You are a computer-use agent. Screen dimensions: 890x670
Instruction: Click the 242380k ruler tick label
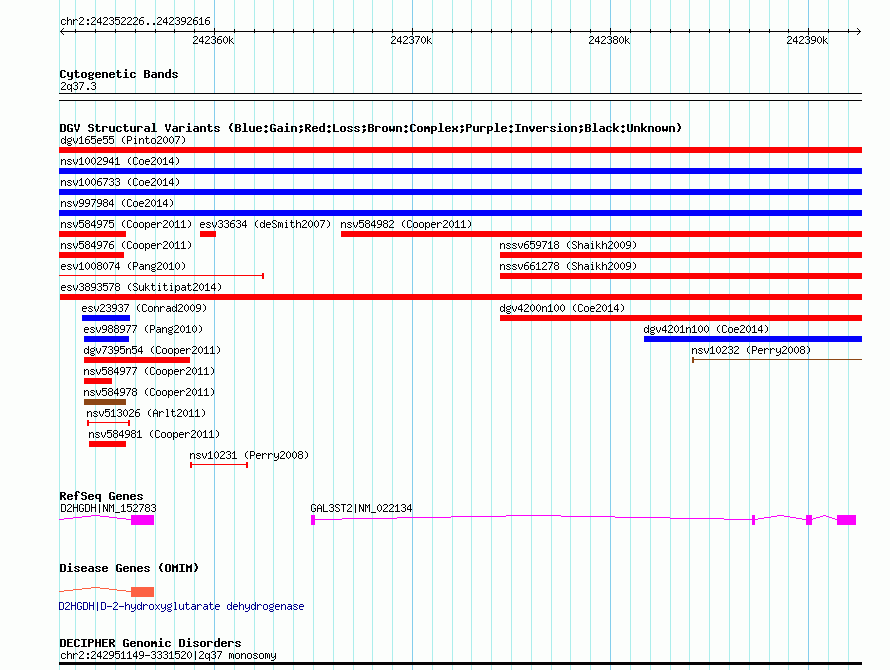tap(609, 40)
